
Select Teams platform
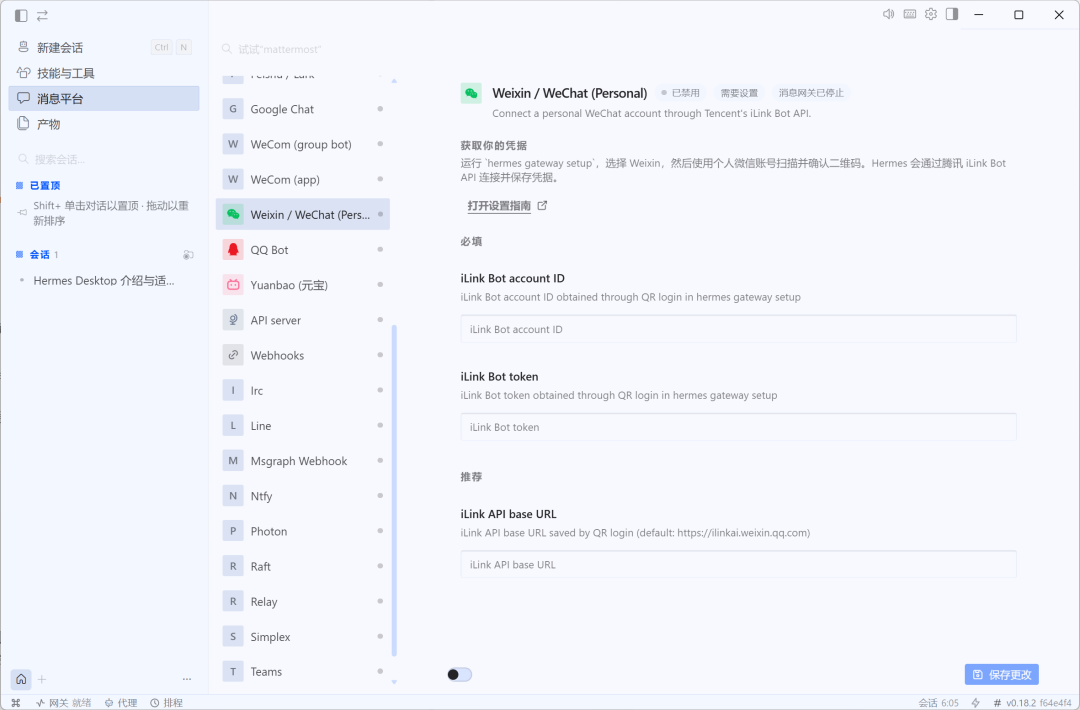click(302, 671)
